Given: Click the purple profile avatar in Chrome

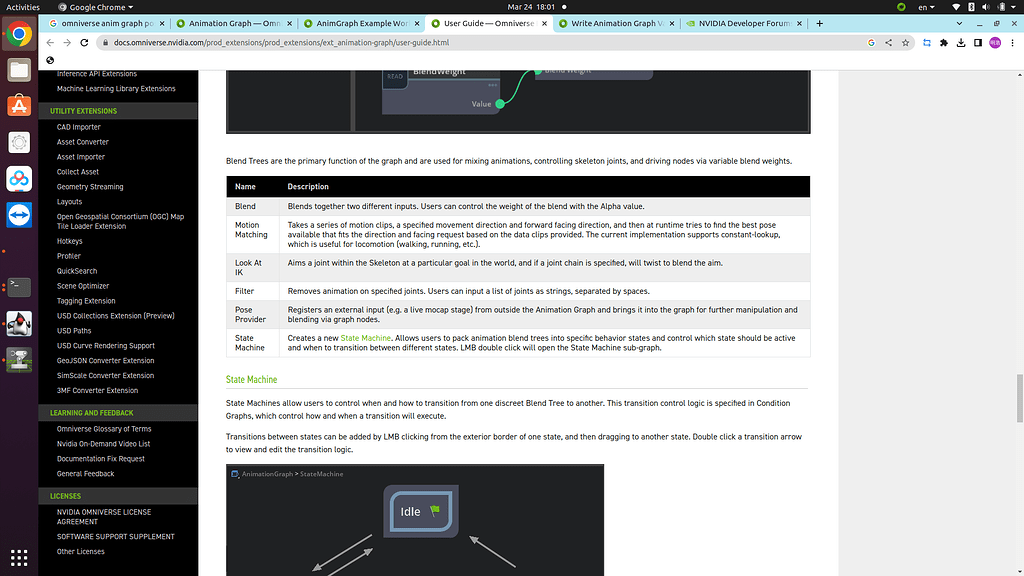Looking at the screenshot, I should pyautogui.click(x=995, y=43).
